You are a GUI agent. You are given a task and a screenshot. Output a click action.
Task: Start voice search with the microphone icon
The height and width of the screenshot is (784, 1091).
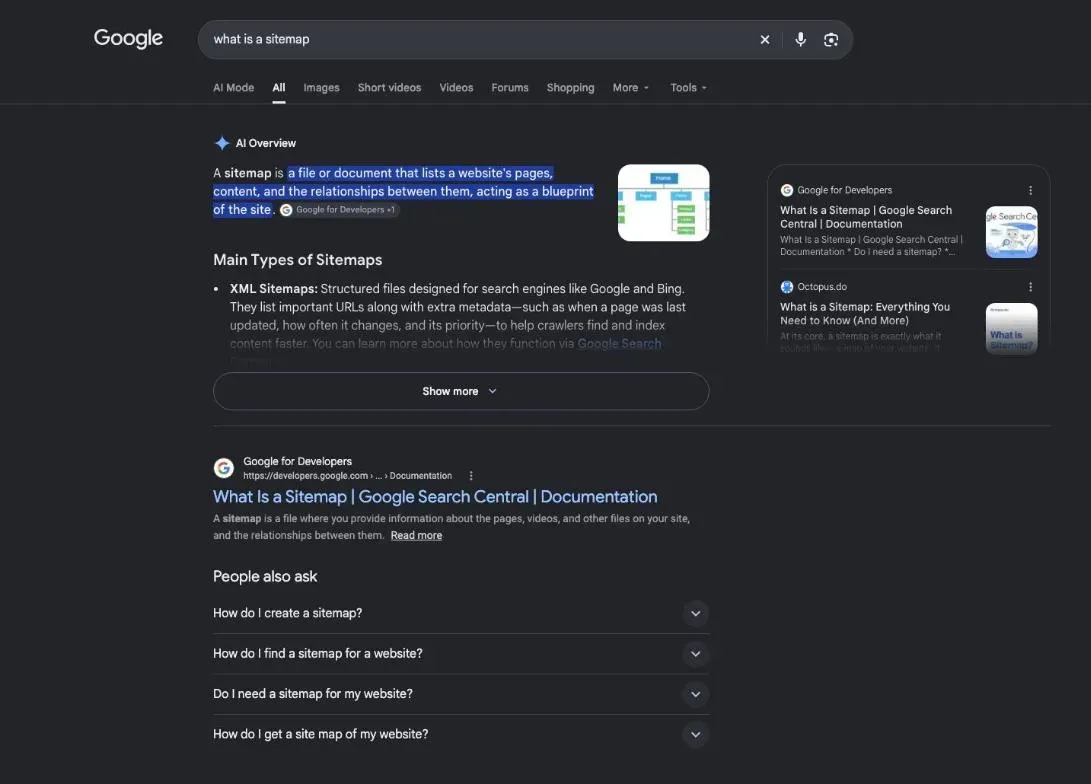coord(801,40)
